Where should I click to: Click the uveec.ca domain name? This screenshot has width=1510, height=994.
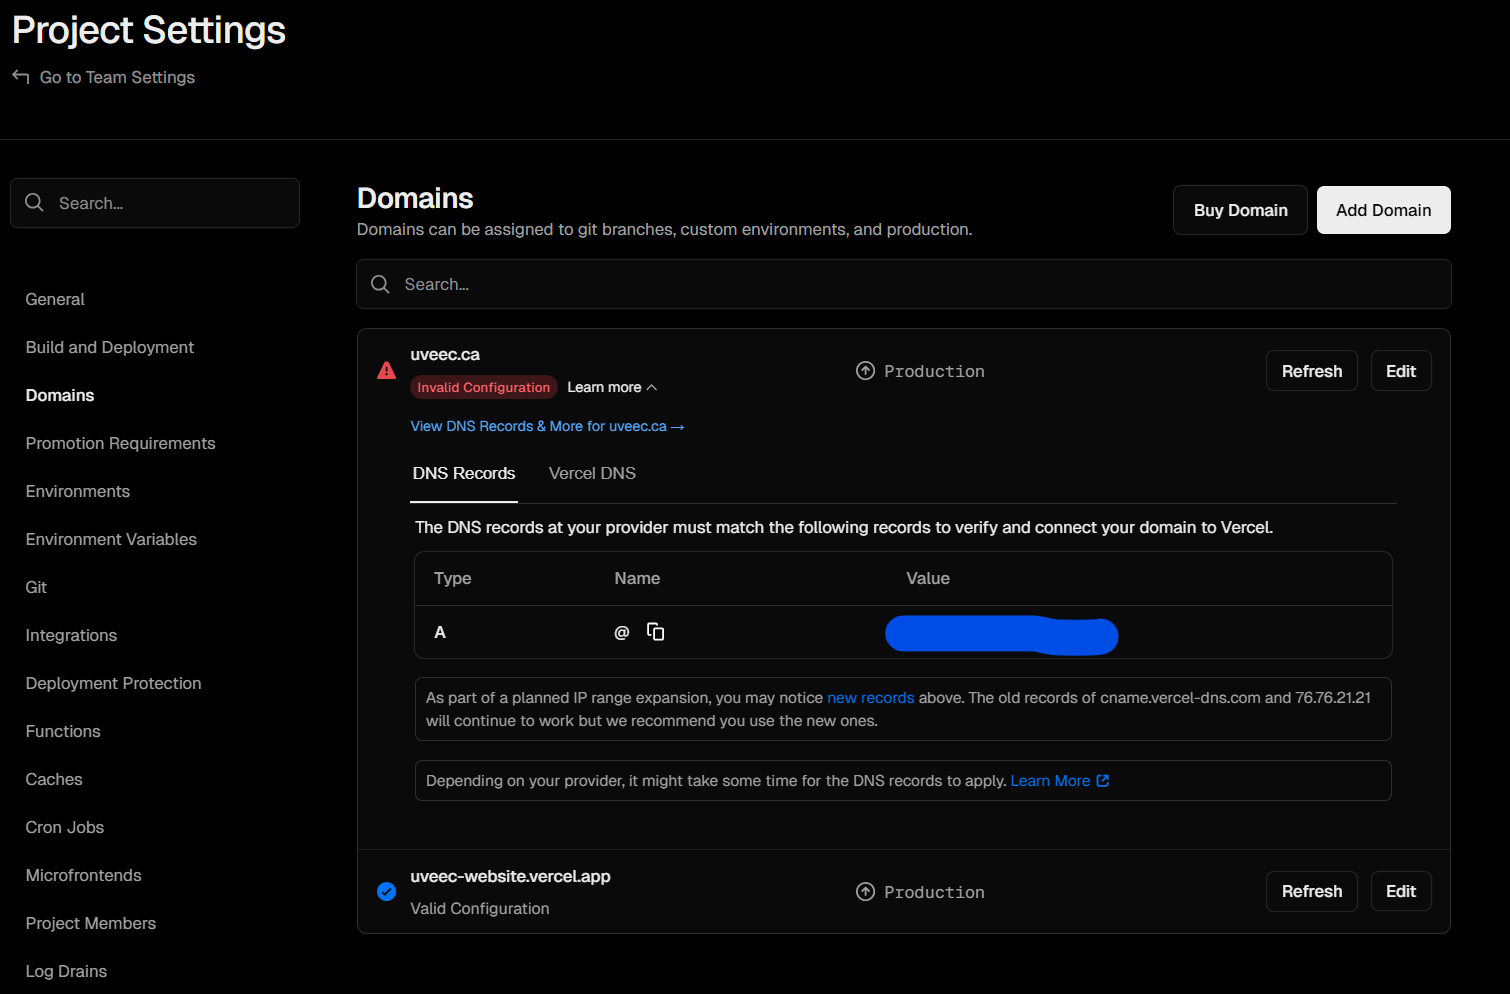[x=445, y=355]
